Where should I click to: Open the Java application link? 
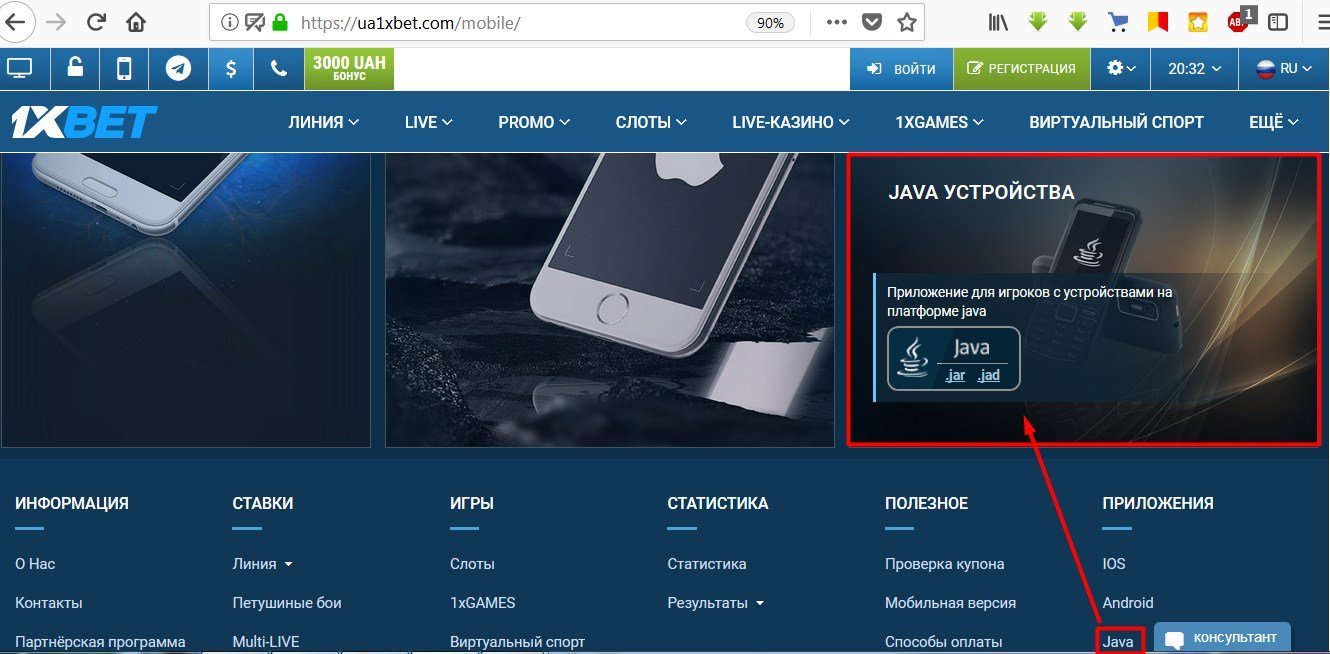[1119, 642]
